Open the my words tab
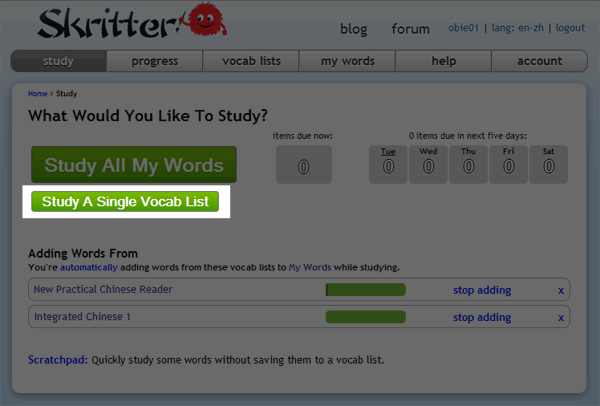Viewport: 600px width, 406px height. pos(347,61)
